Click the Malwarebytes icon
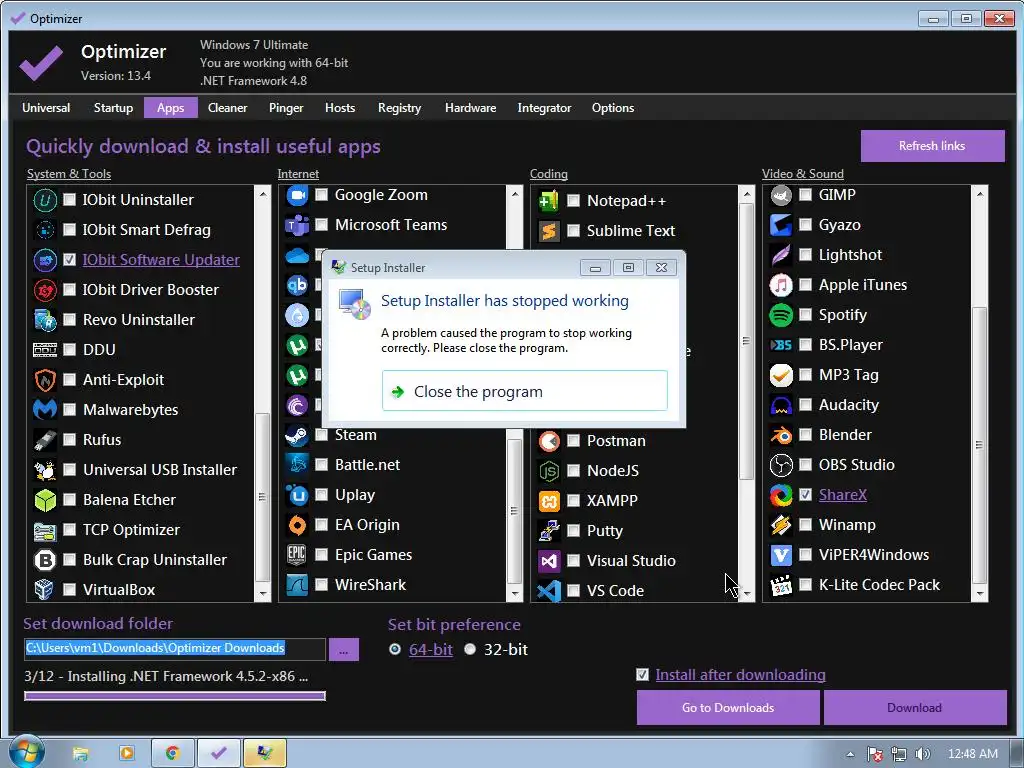 click(x=45, y=410)
